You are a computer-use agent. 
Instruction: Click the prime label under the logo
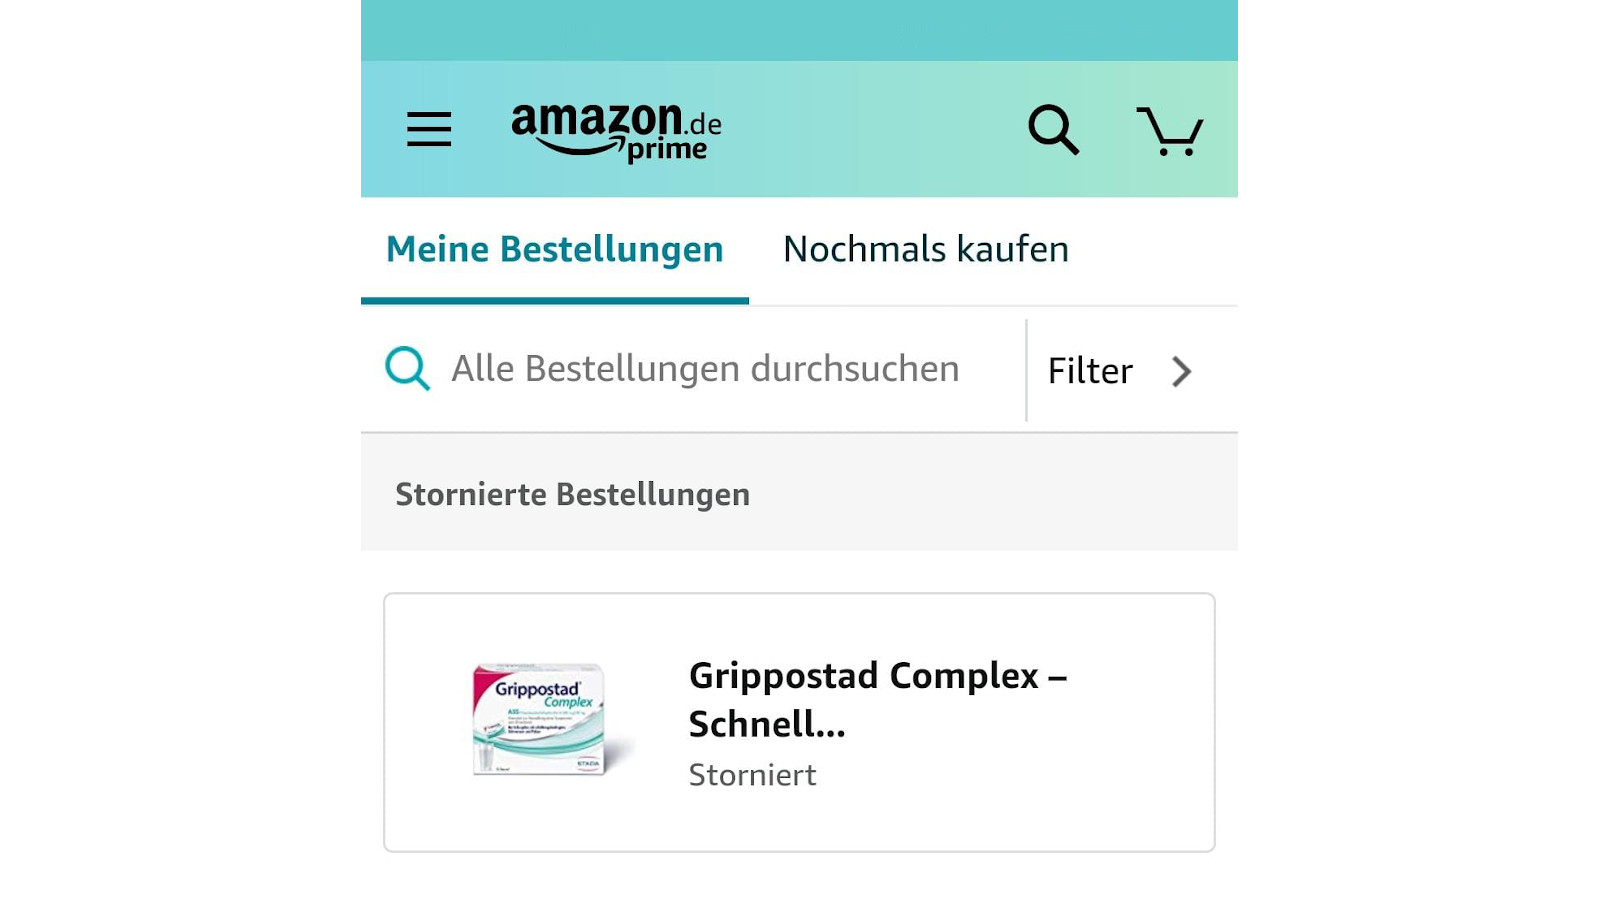coord(667,151)
